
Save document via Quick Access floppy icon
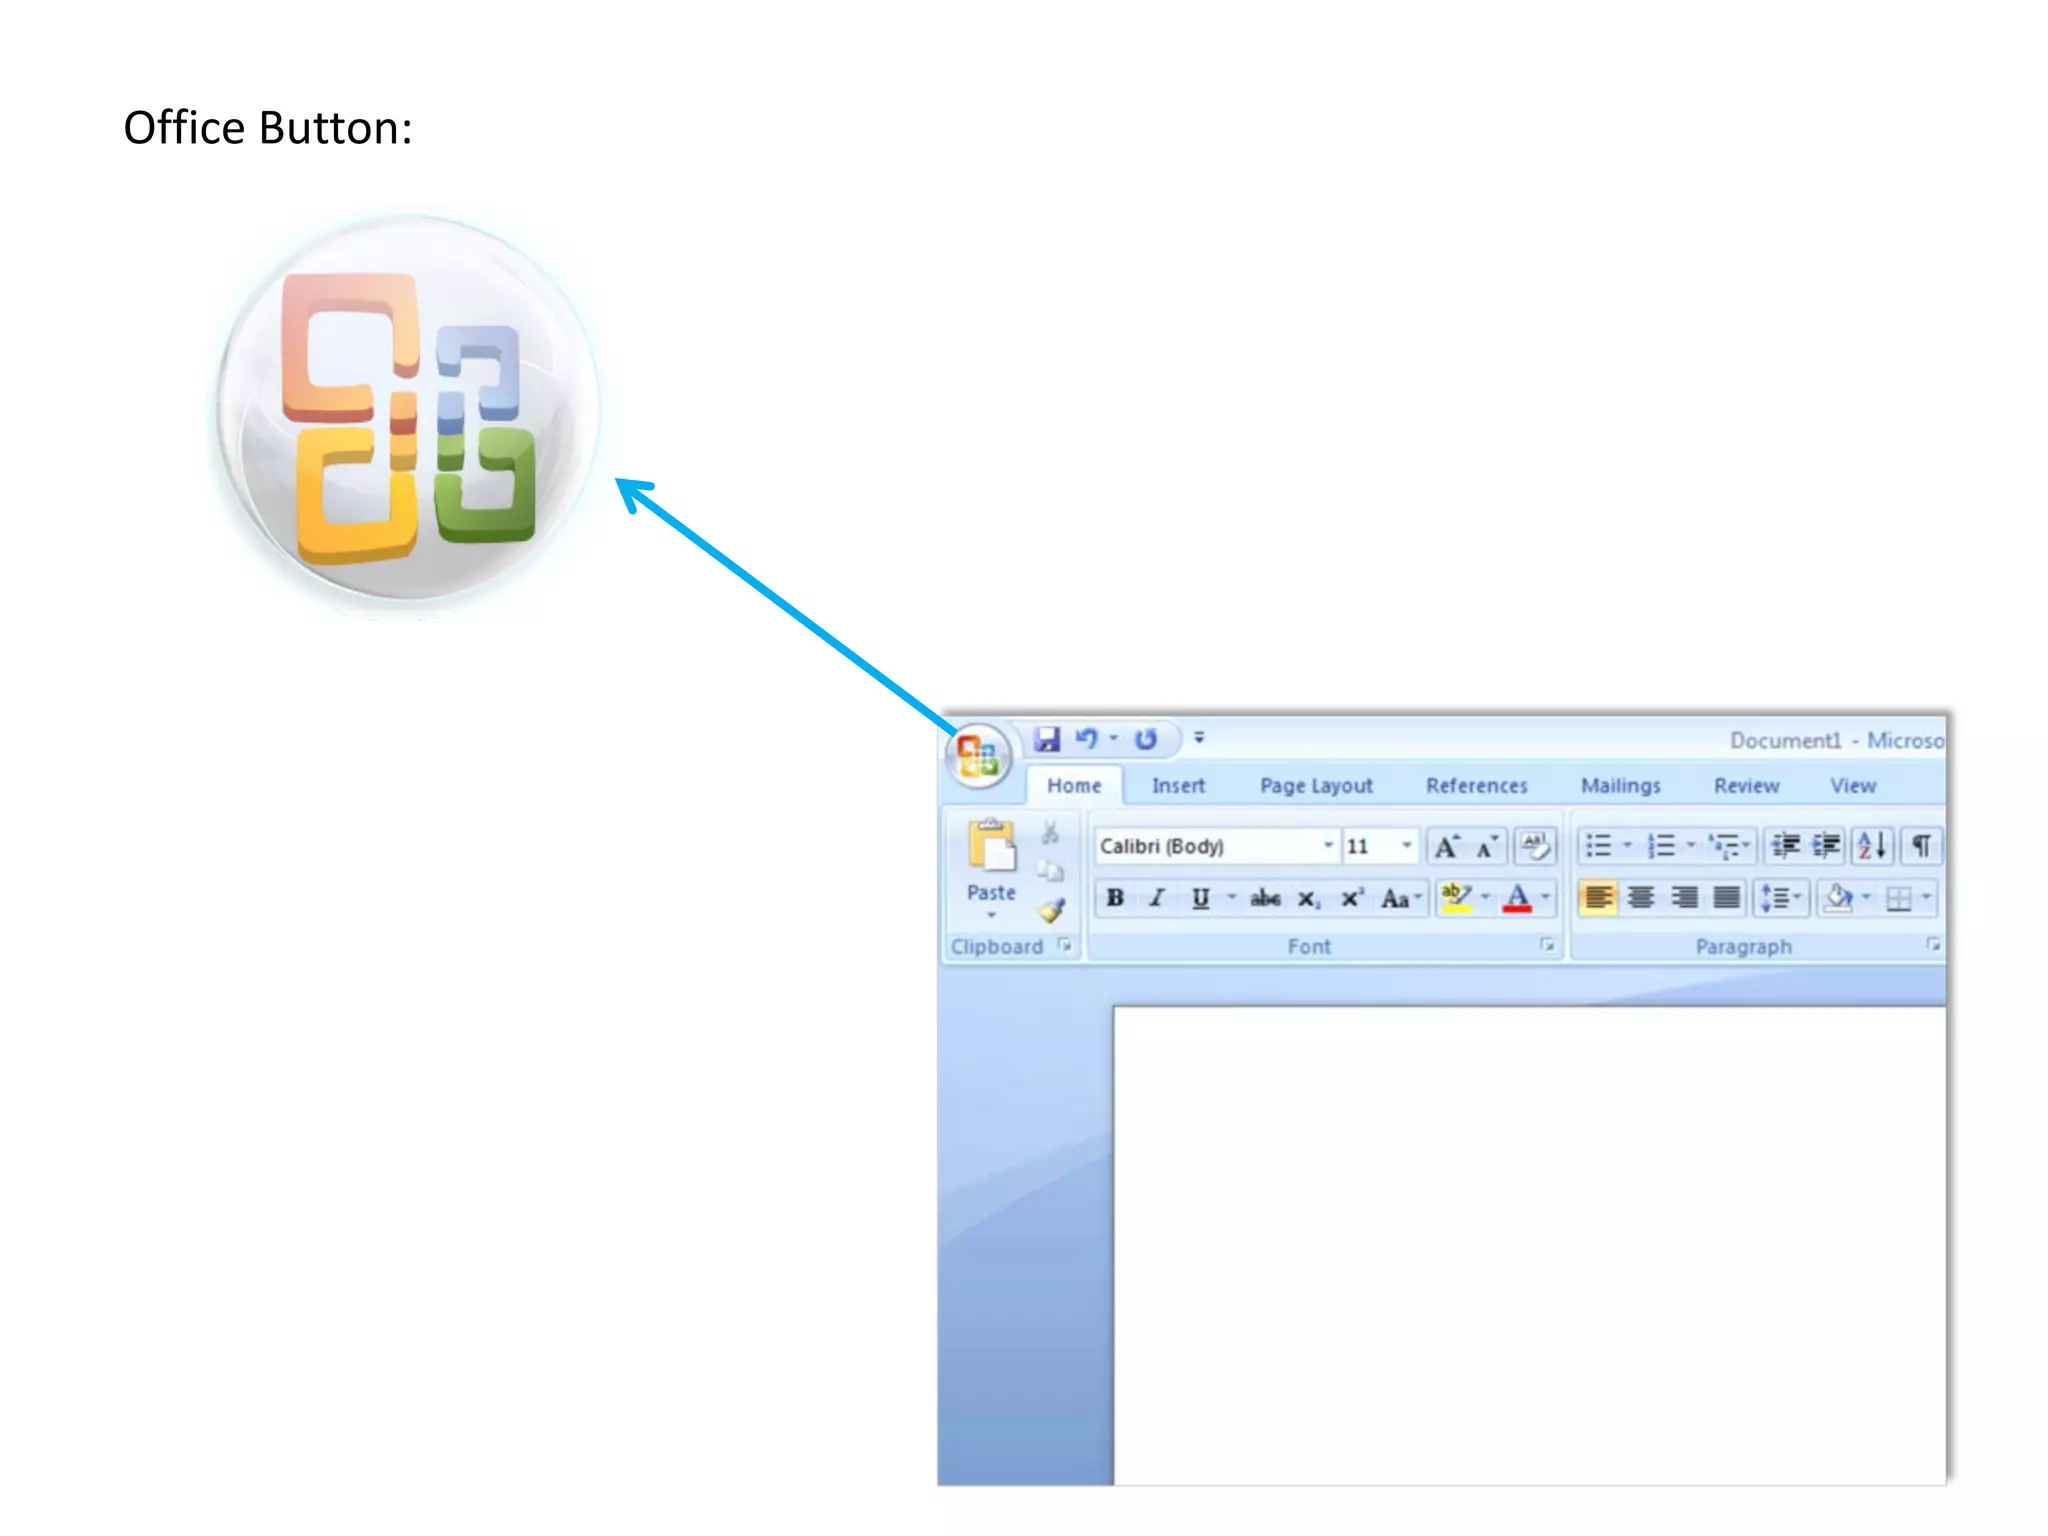click(x=1047, y=739)
